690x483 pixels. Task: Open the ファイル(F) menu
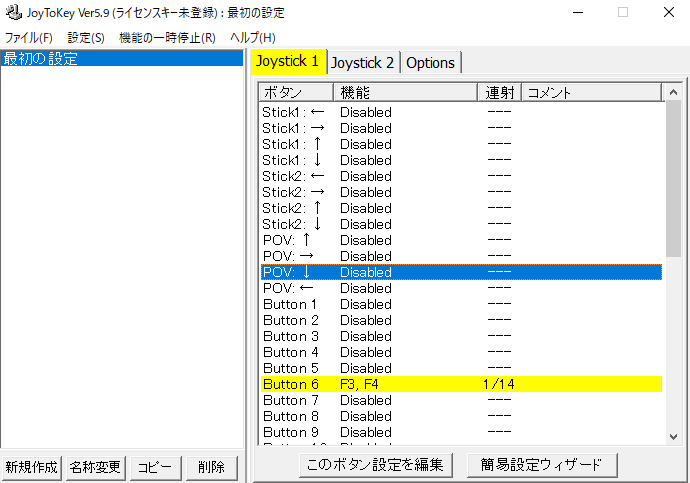[29, 38]
